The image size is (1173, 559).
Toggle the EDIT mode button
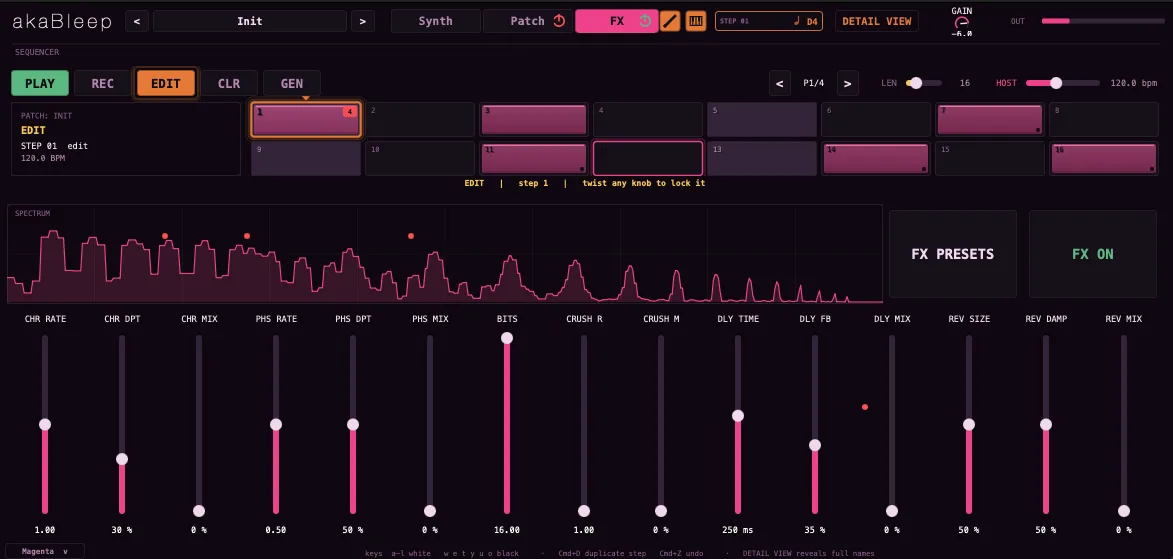pos(165,83)
